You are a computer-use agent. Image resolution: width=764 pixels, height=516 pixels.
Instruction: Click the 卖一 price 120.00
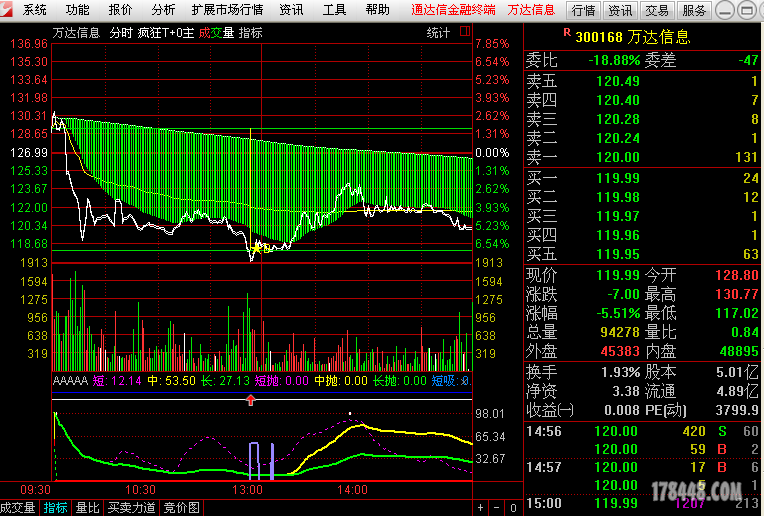click(618, 157)
